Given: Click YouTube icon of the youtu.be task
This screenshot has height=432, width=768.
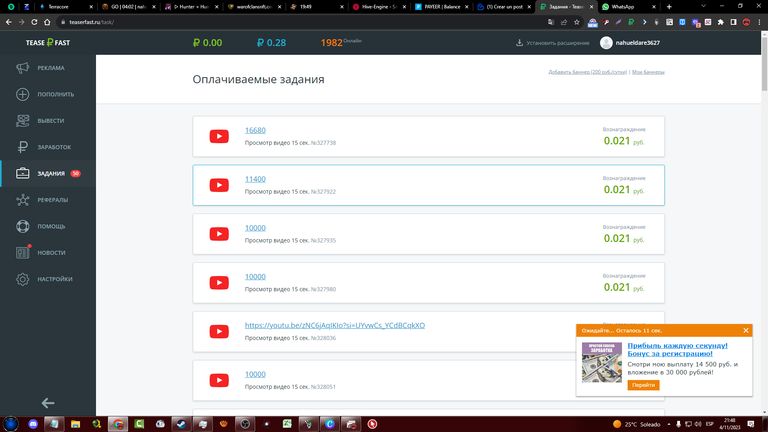Looking at the screenshot, I should pyautogui.click(x=219, y=332).
